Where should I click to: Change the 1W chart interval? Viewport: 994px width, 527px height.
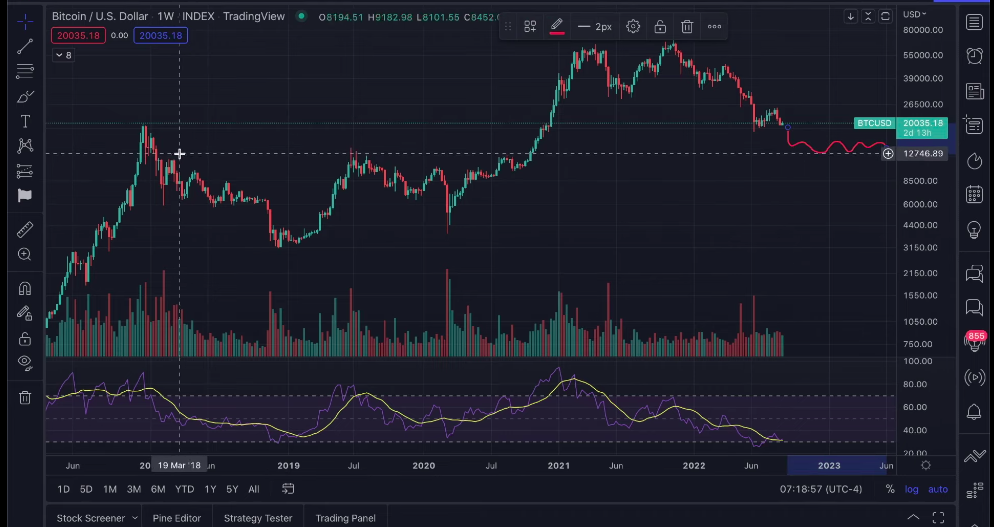click(165, 16)
